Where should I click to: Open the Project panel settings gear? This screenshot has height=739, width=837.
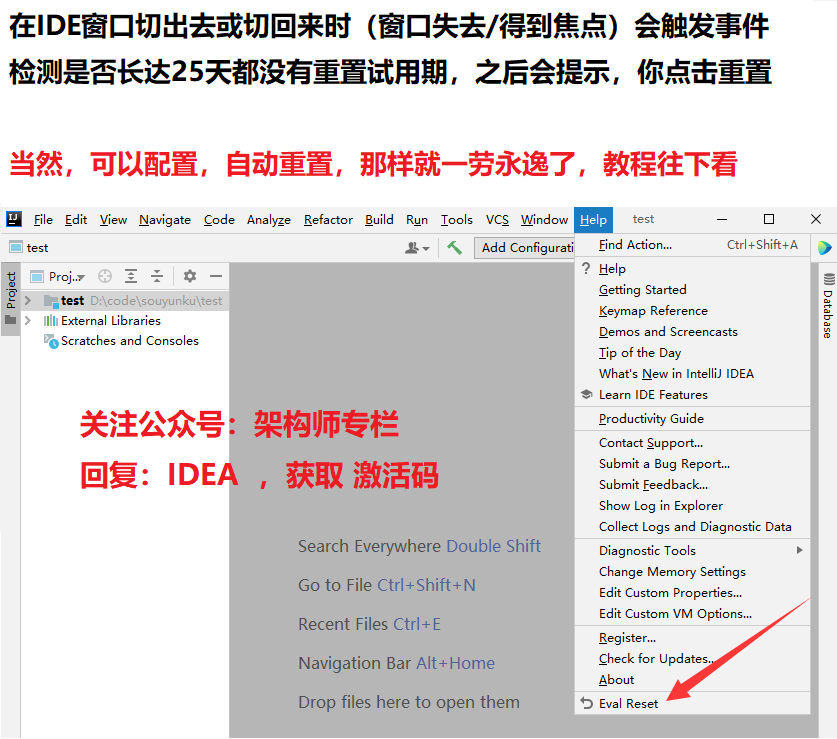point(189,276)
